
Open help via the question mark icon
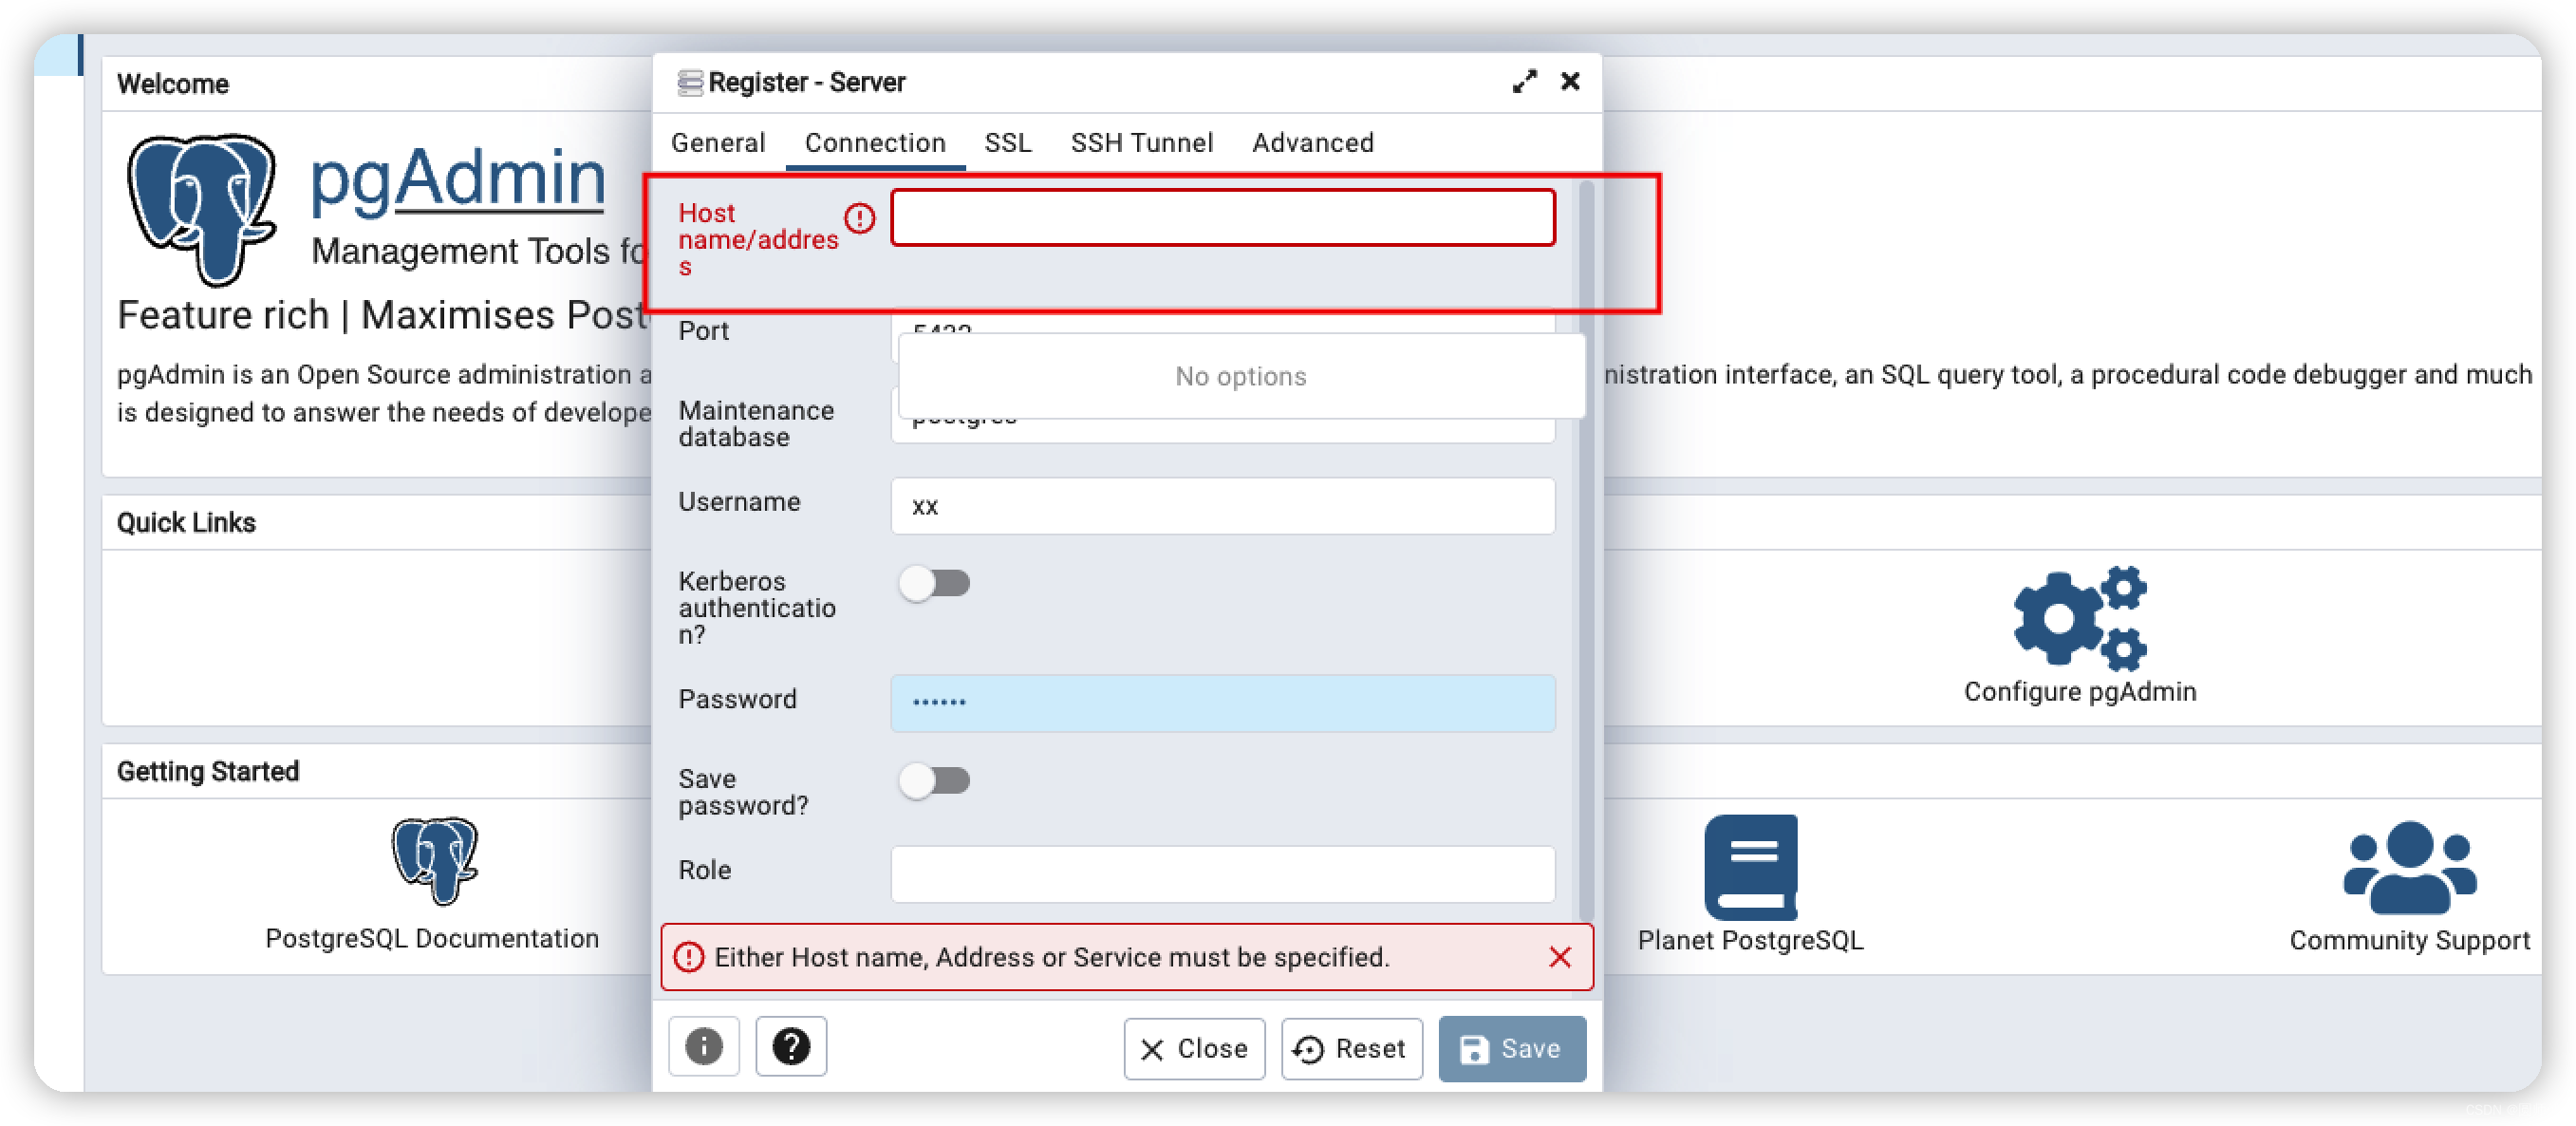pos(790,1046)
